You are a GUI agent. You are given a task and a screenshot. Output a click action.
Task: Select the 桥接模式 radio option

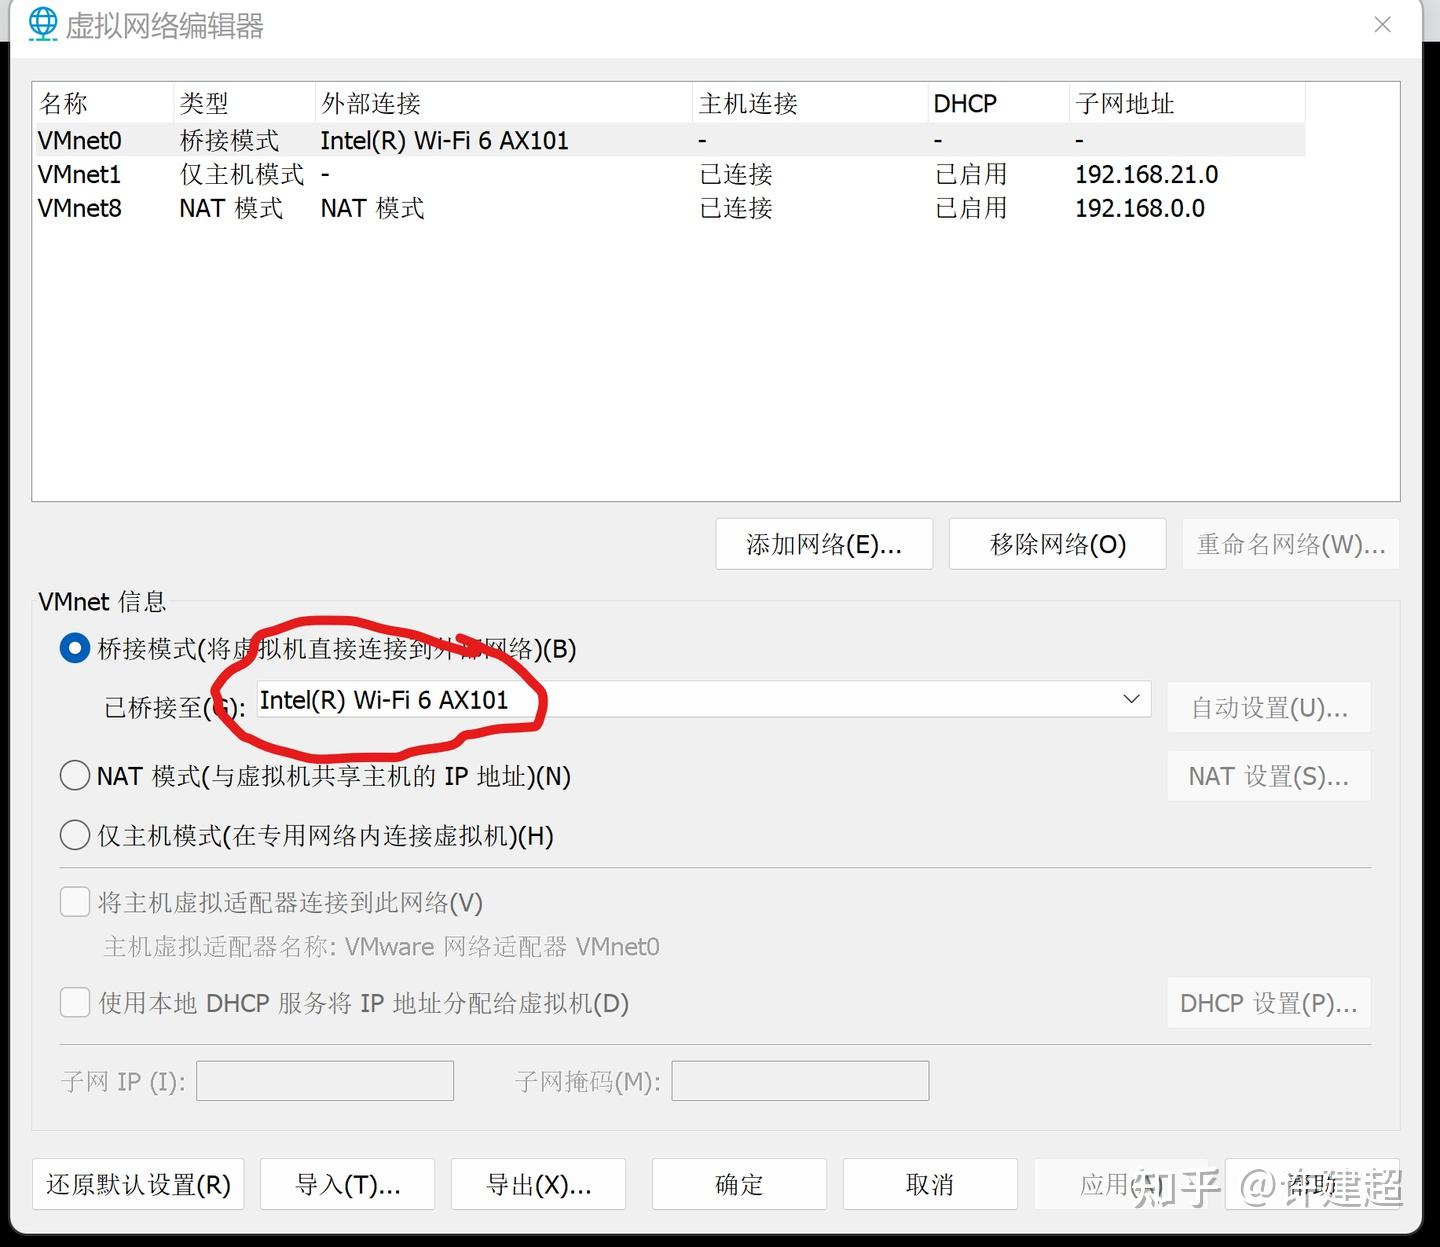pyautogui.click(x=74, y=648)
